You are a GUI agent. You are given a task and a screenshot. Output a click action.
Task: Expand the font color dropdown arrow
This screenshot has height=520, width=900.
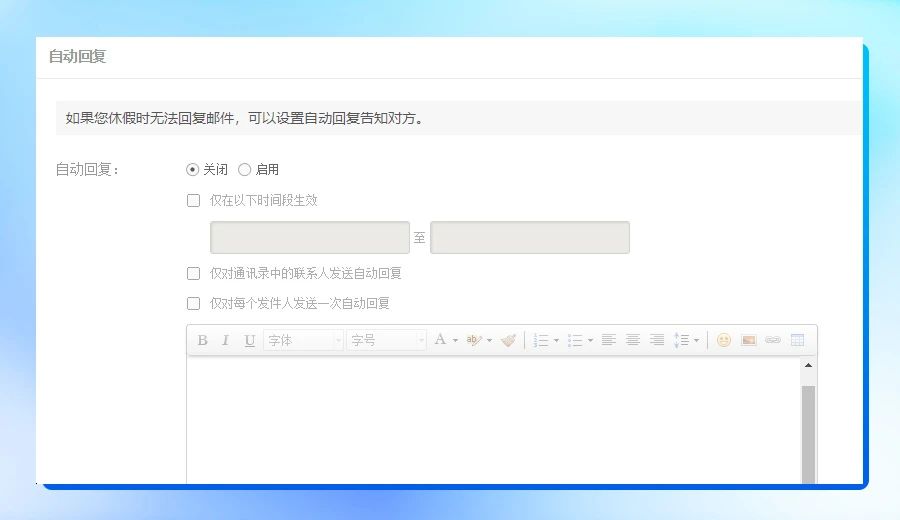click(x=455, y=340)
